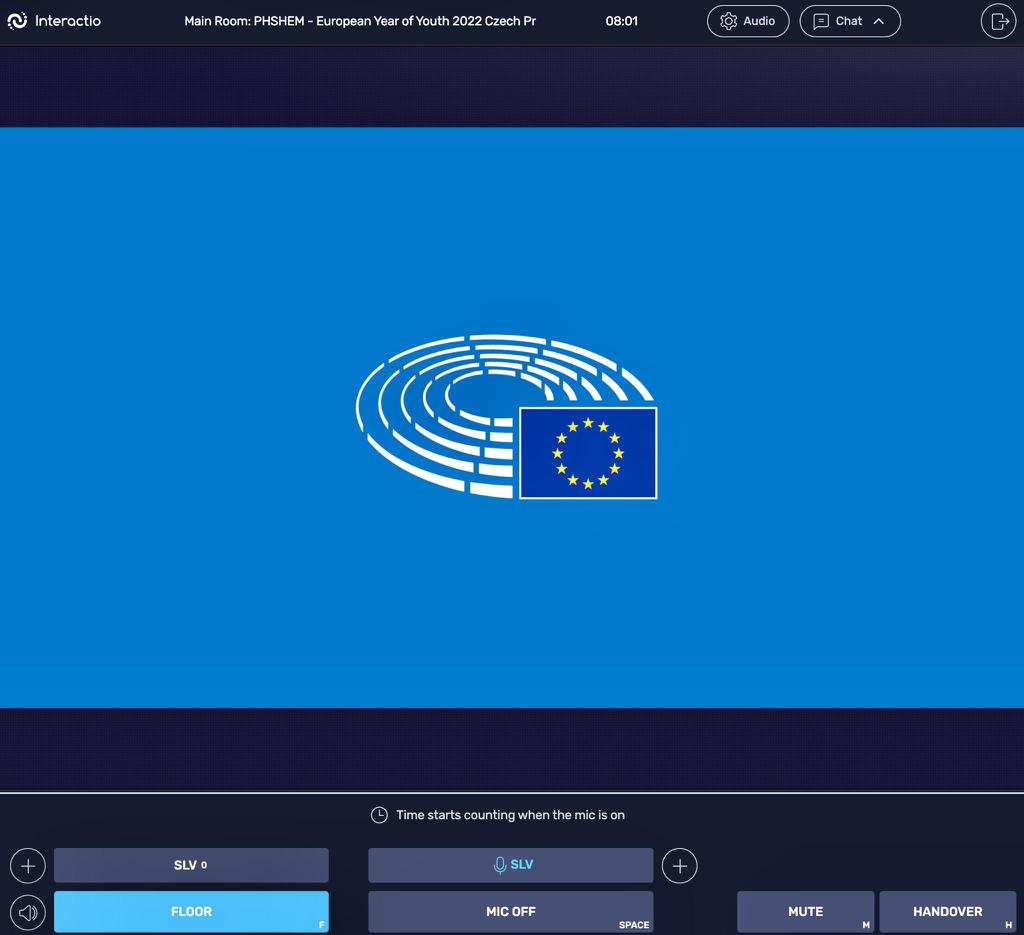Click the exit room icon
Screen dimensions: 1024x935
click(x=999, y=22)
